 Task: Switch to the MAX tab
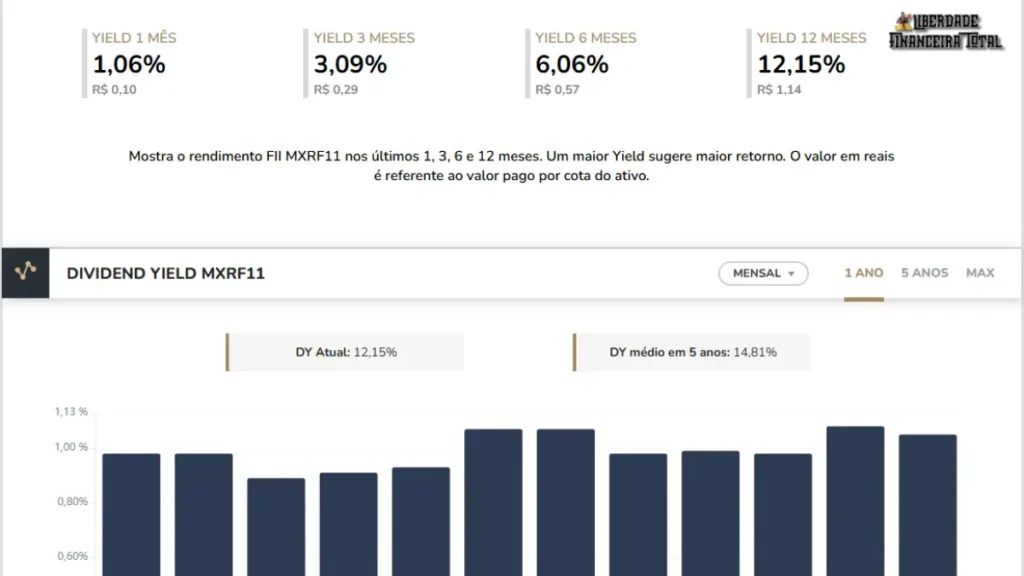pyautogui.click(x=980, y=273)
